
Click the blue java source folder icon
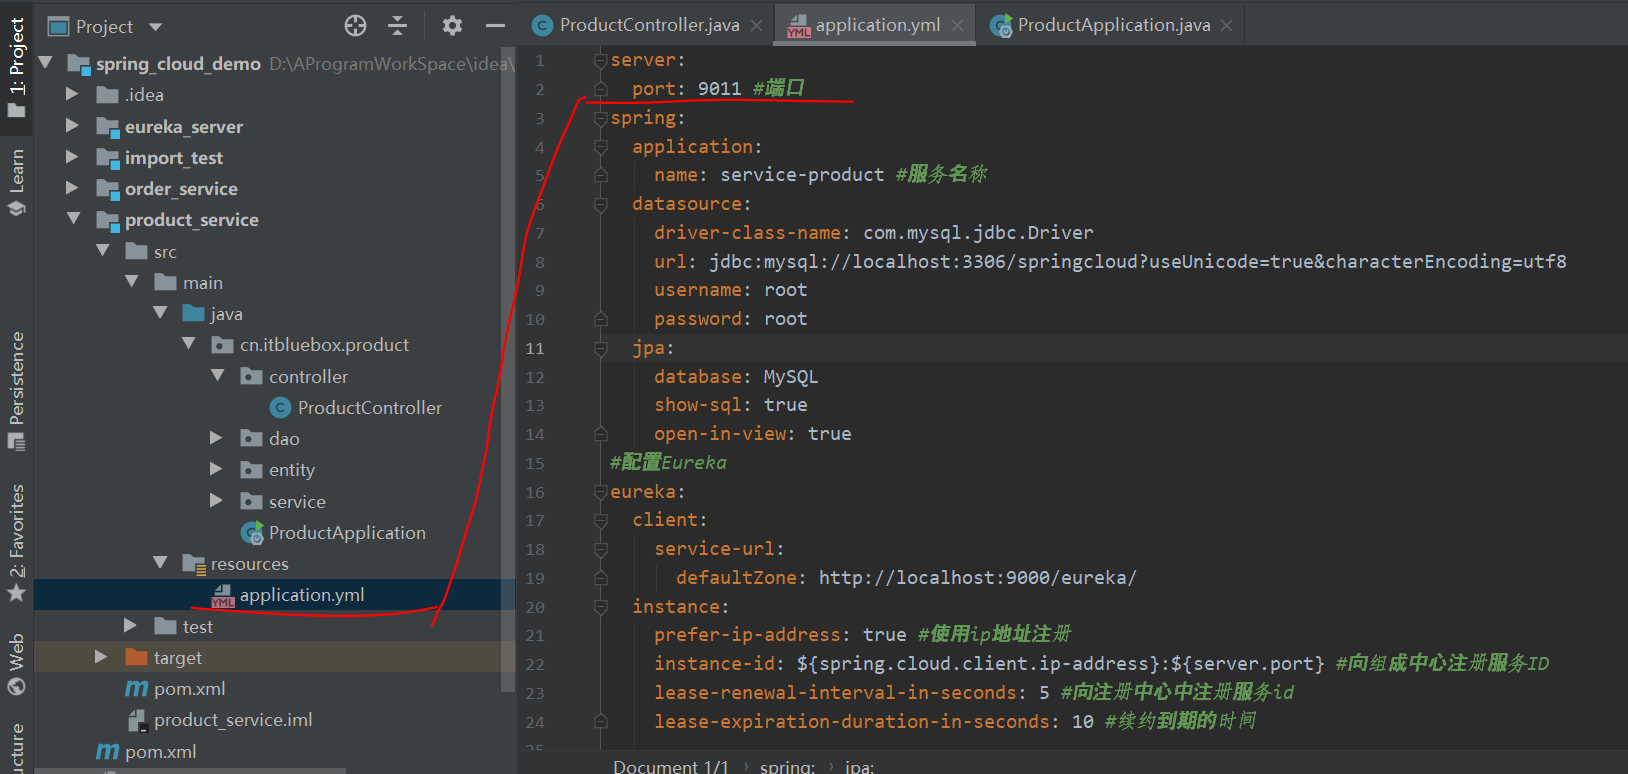coord(194,314)
